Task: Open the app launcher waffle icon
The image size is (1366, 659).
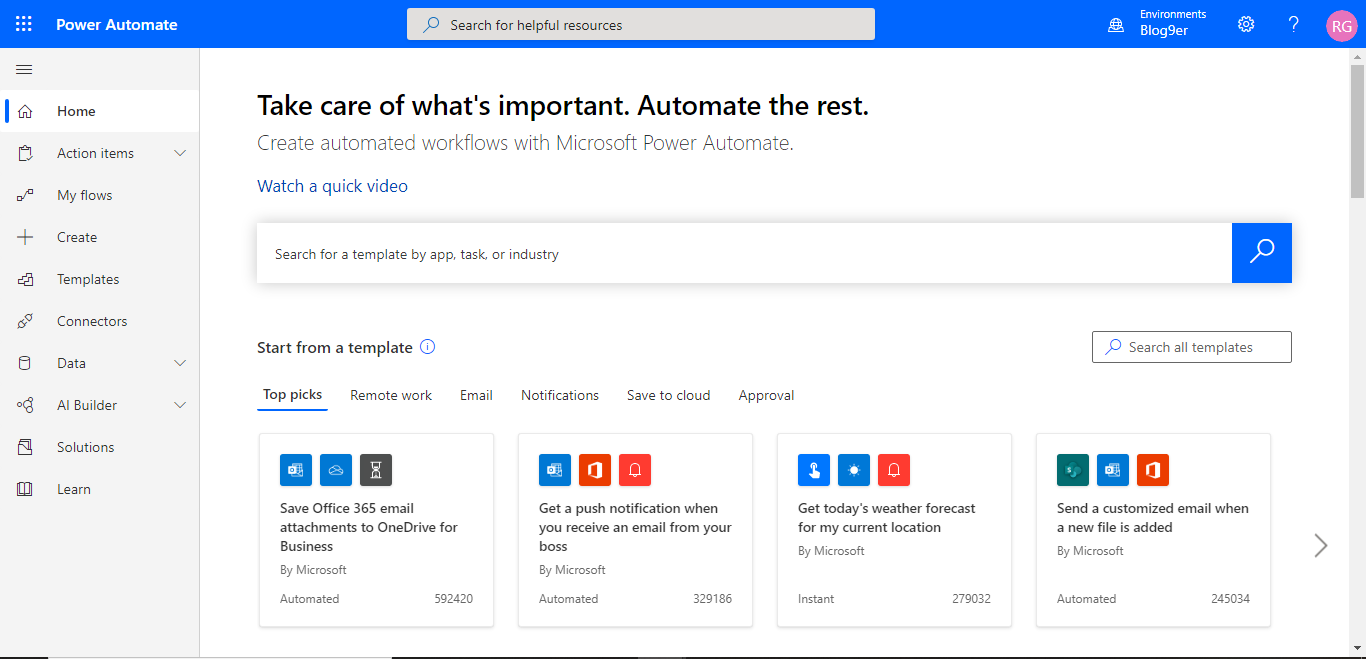Action: [24, 24]
